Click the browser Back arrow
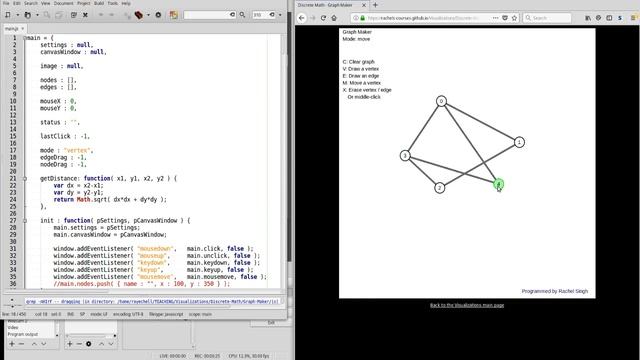The width and height of the screenshot is (640, 360). coord(302,18)
